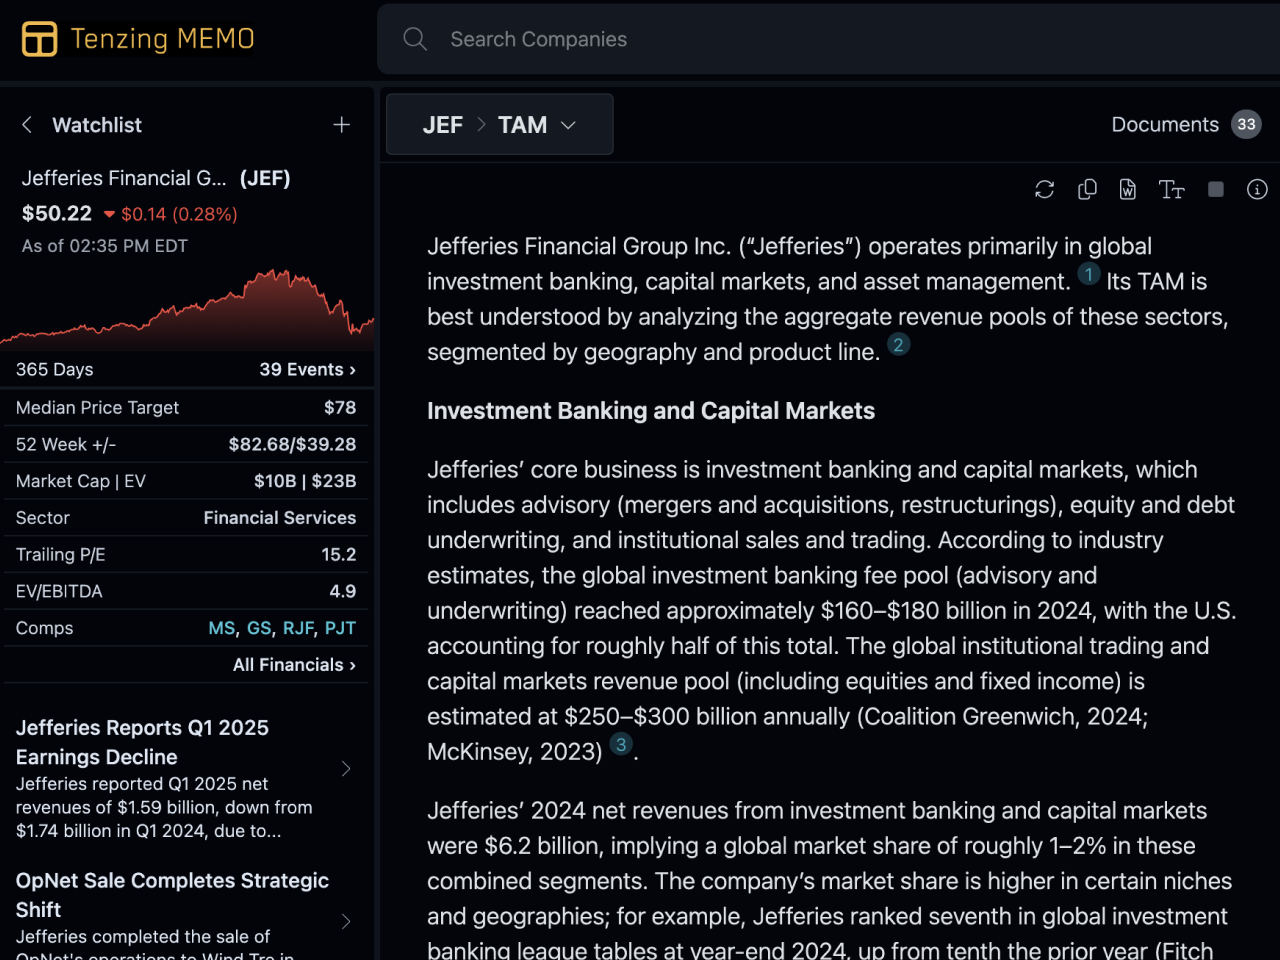Open OpNet Sale Completes Strategic Shift headline
The width and height of the screenshot is (1280, 960).
[x=172, y=895]
